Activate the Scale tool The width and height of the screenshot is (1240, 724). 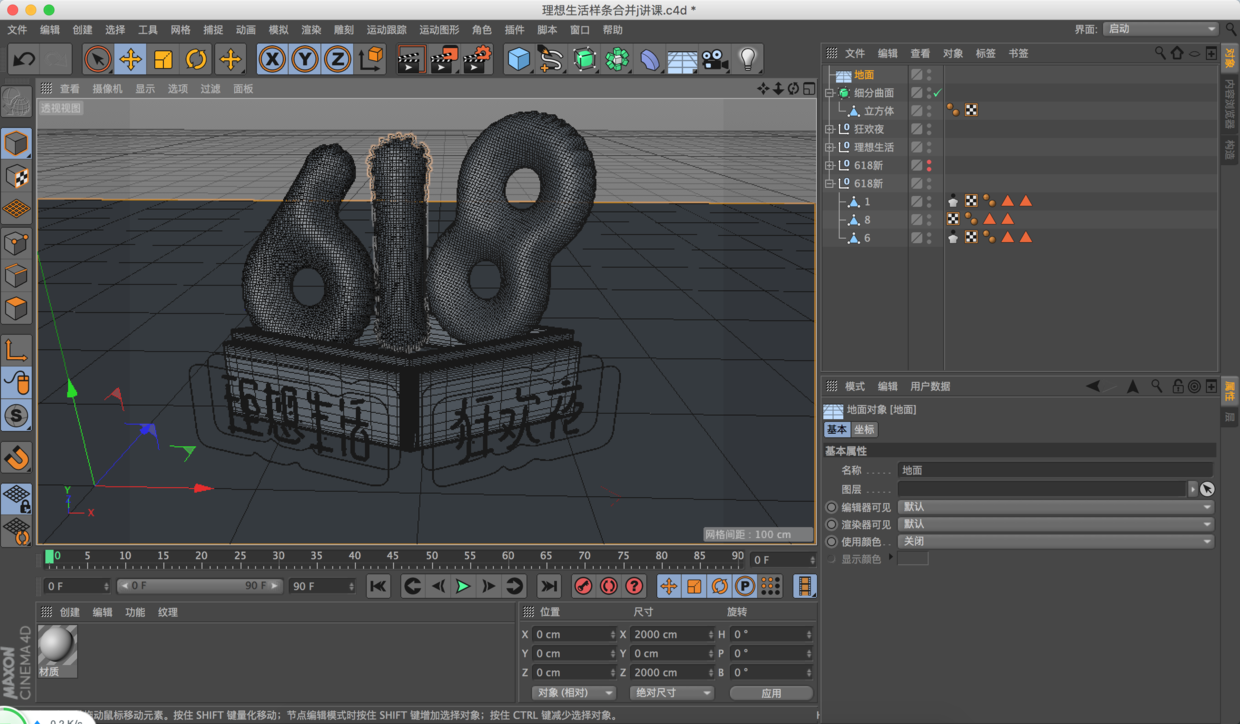(163, 59)
